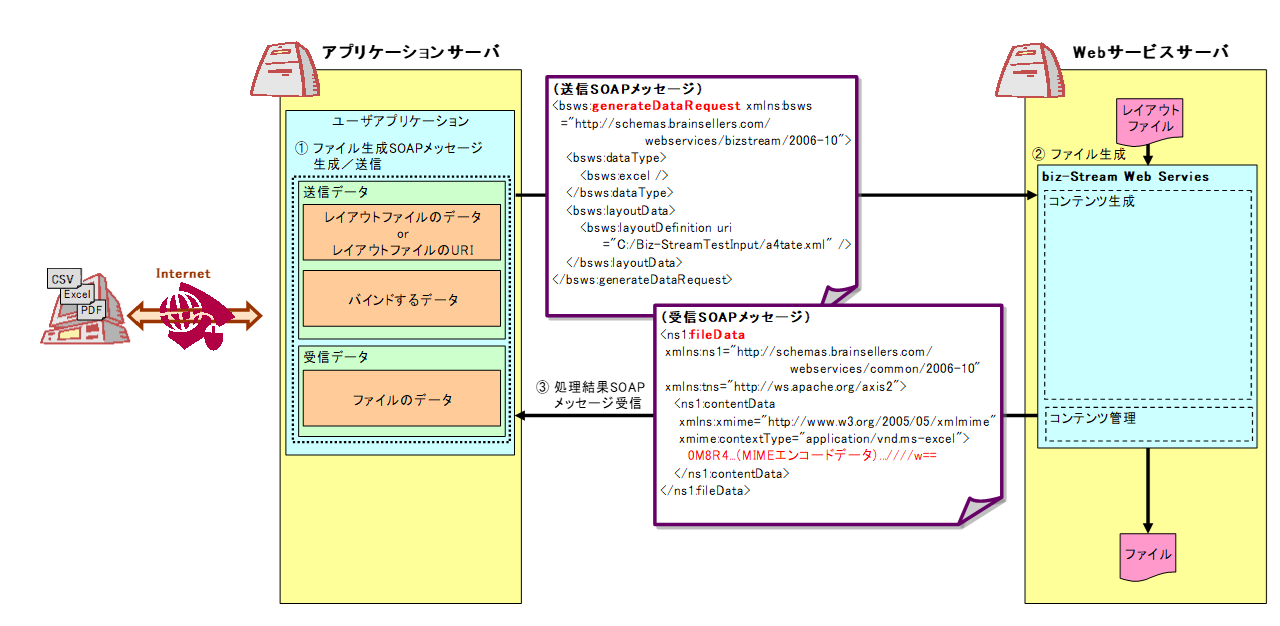Click the opening <bsws:layoutData> tag
Image resolution: width=1280 pixels, height=626 pixels.
click(x=622, y=210)
